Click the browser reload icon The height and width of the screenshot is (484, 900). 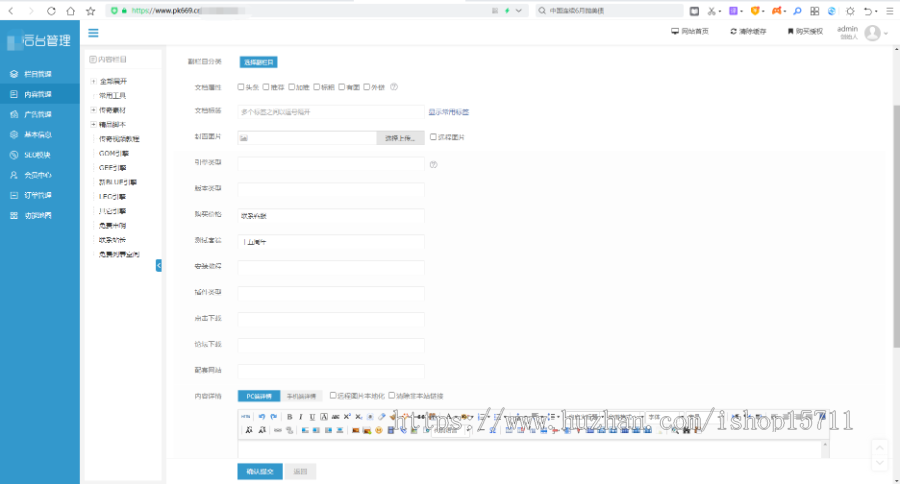pyautogui.click(x=51, y=11)
